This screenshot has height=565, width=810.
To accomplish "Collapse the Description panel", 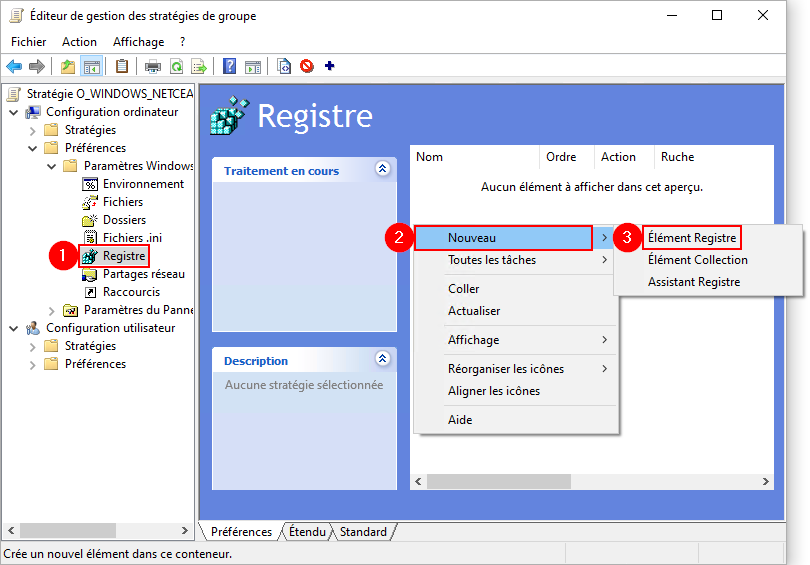I will point(383,358).
